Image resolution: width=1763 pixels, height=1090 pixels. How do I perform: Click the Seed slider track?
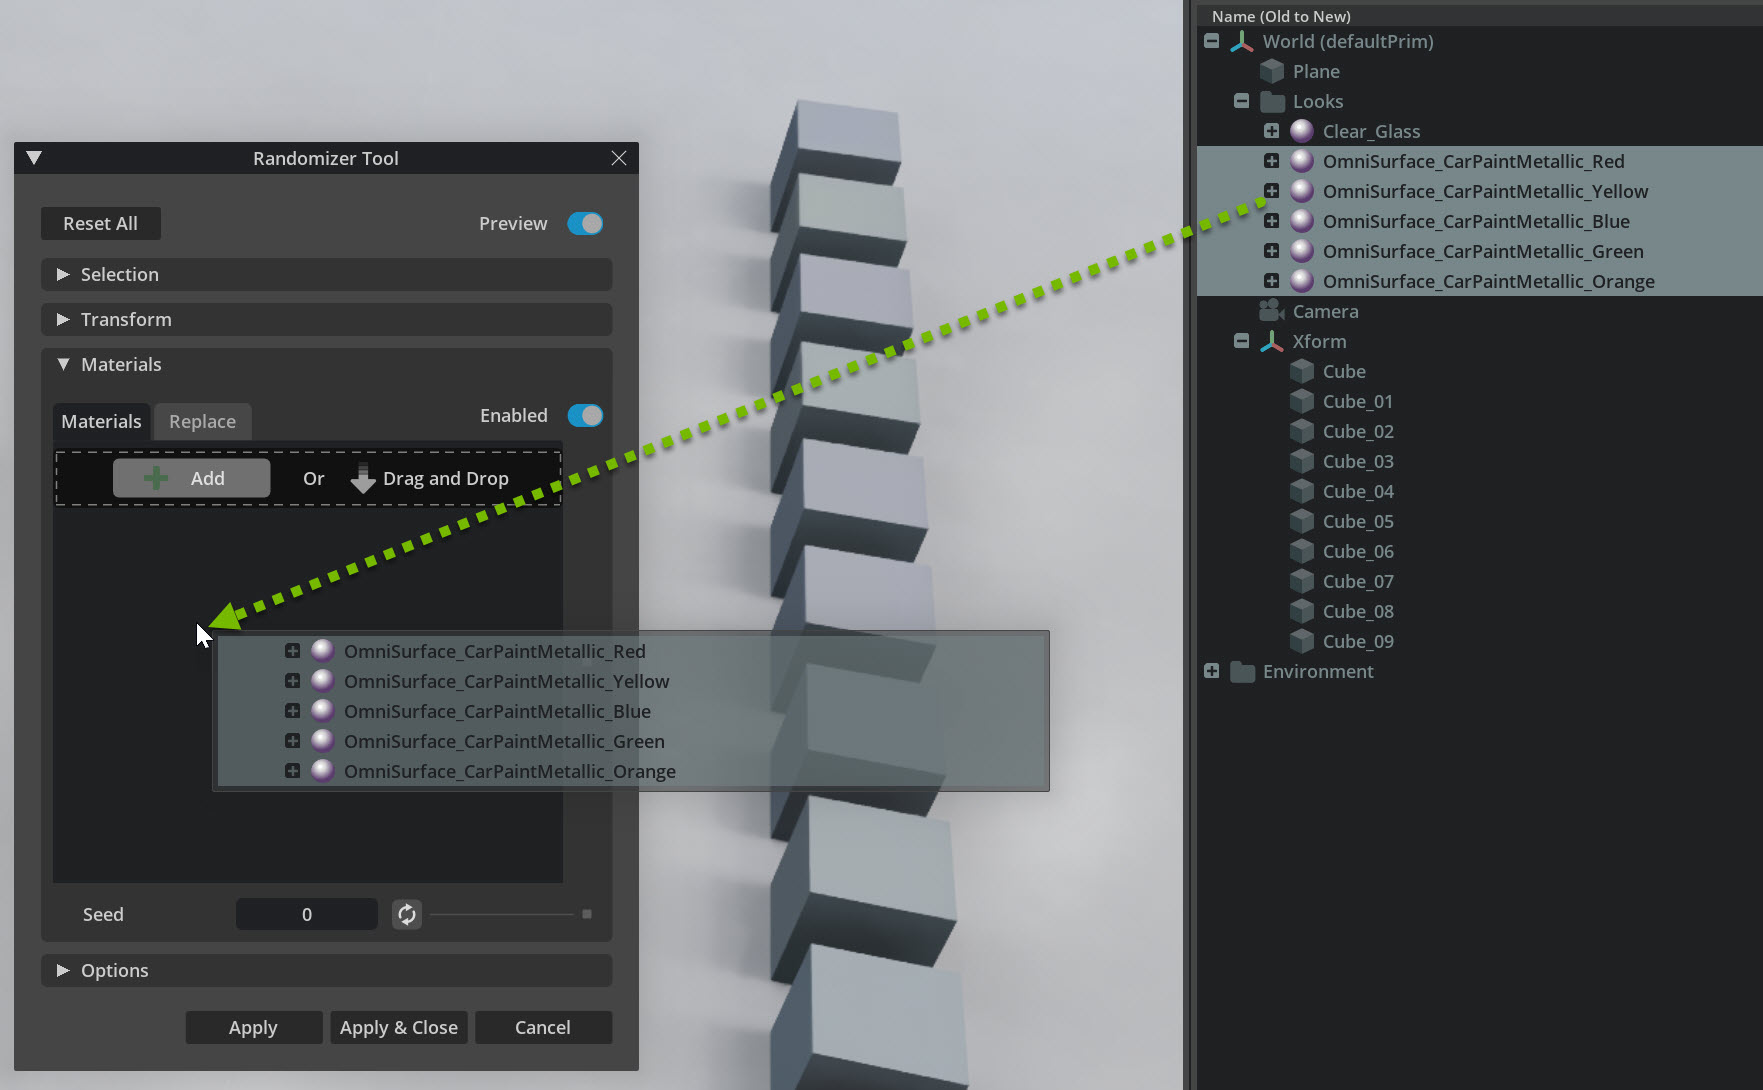click(x=511, y=914)
